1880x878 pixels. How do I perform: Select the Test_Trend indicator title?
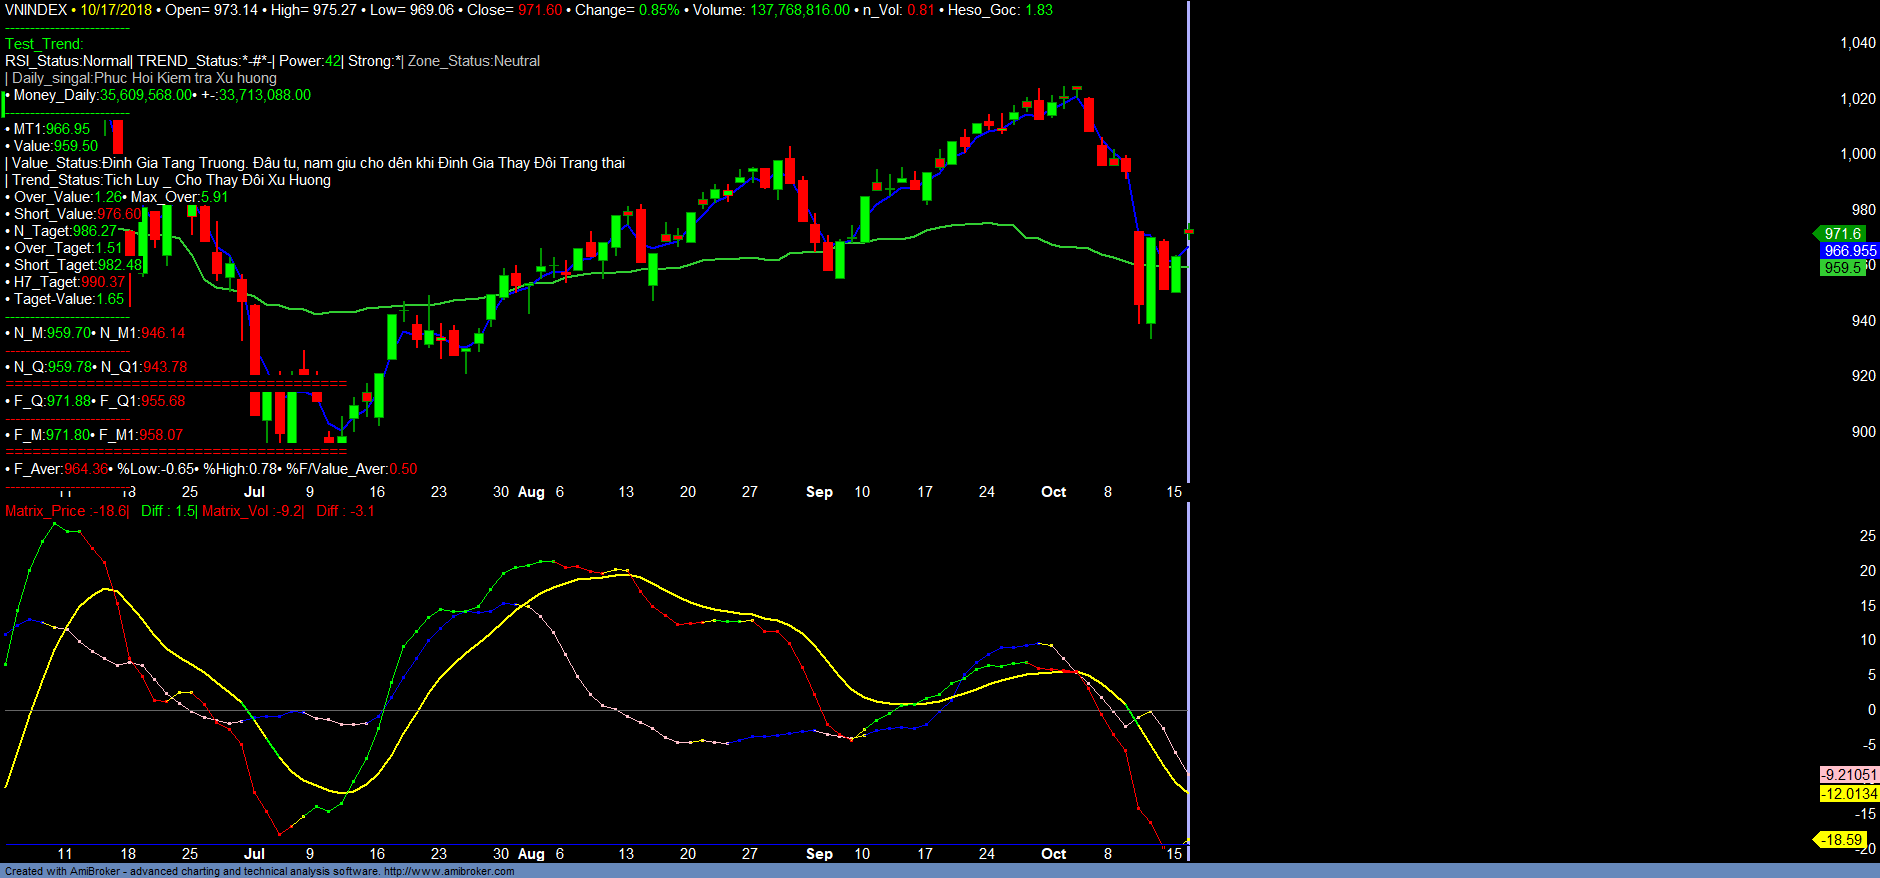(44, 44)
